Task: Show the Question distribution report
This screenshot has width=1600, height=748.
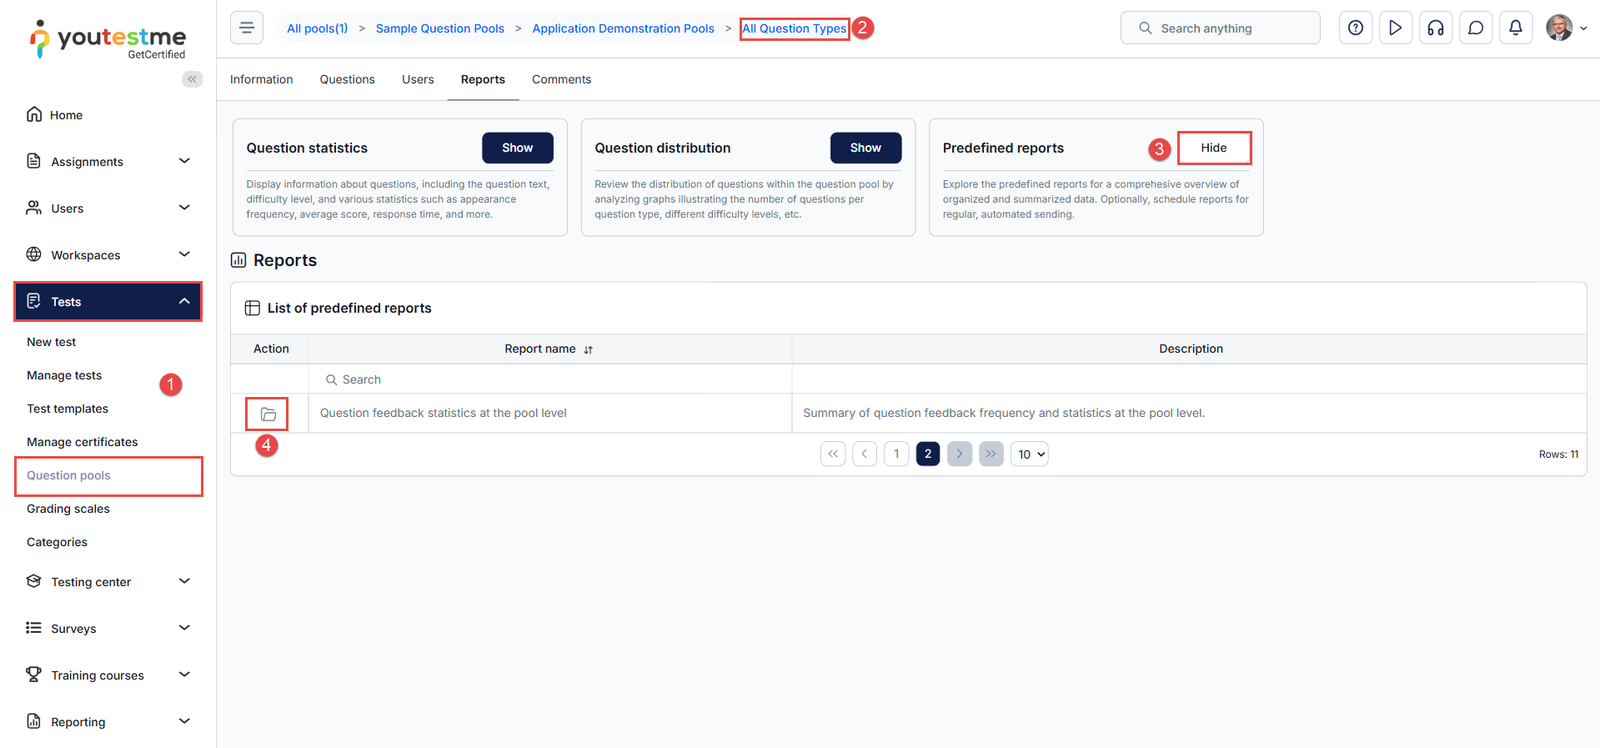Action: (866, 148)
